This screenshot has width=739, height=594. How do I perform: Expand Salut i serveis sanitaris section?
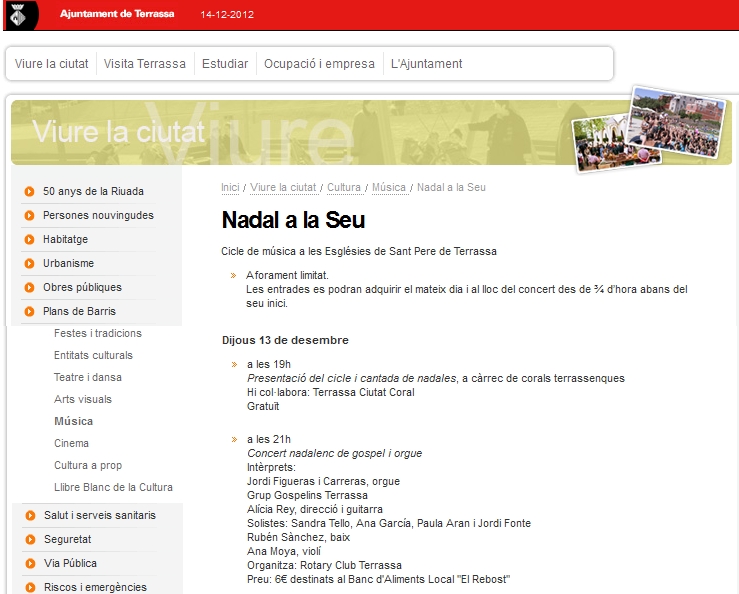pos(99,516)
